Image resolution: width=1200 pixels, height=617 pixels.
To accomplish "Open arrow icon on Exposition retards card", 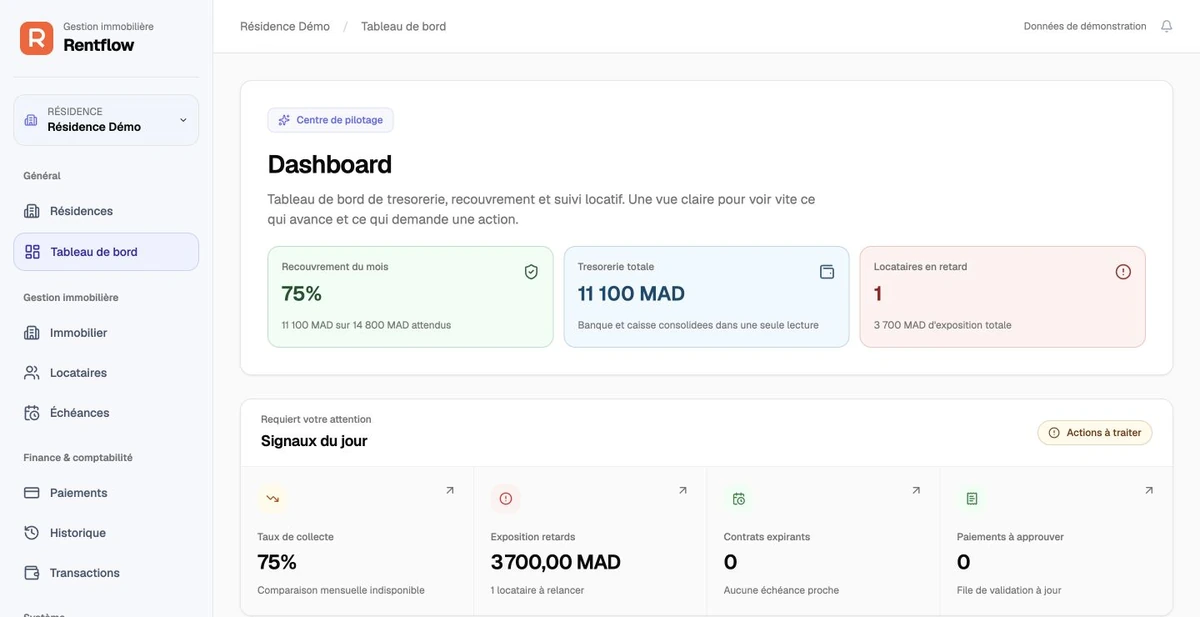I will [x=683, y=490].
